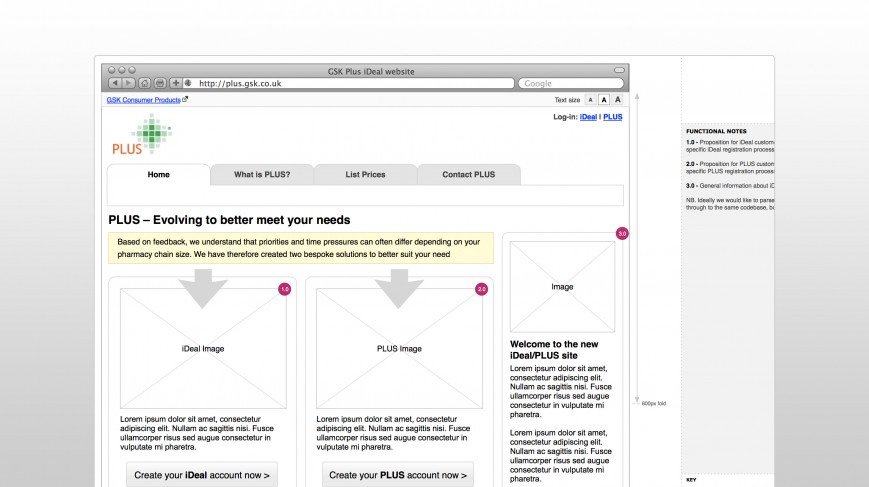Click the Google search field

[x=571, y=83]
